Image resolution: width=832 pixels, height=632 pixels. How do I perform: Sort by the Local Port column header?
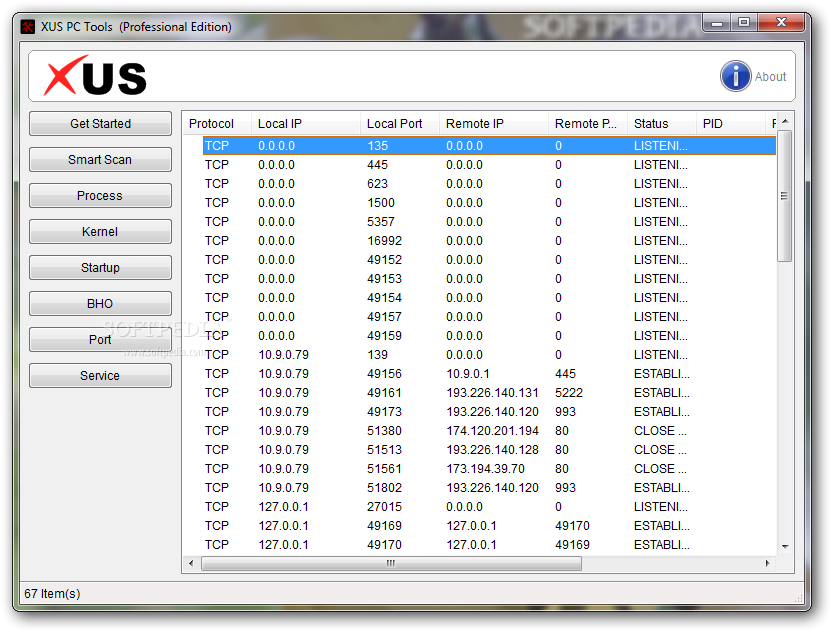(400, 124)
